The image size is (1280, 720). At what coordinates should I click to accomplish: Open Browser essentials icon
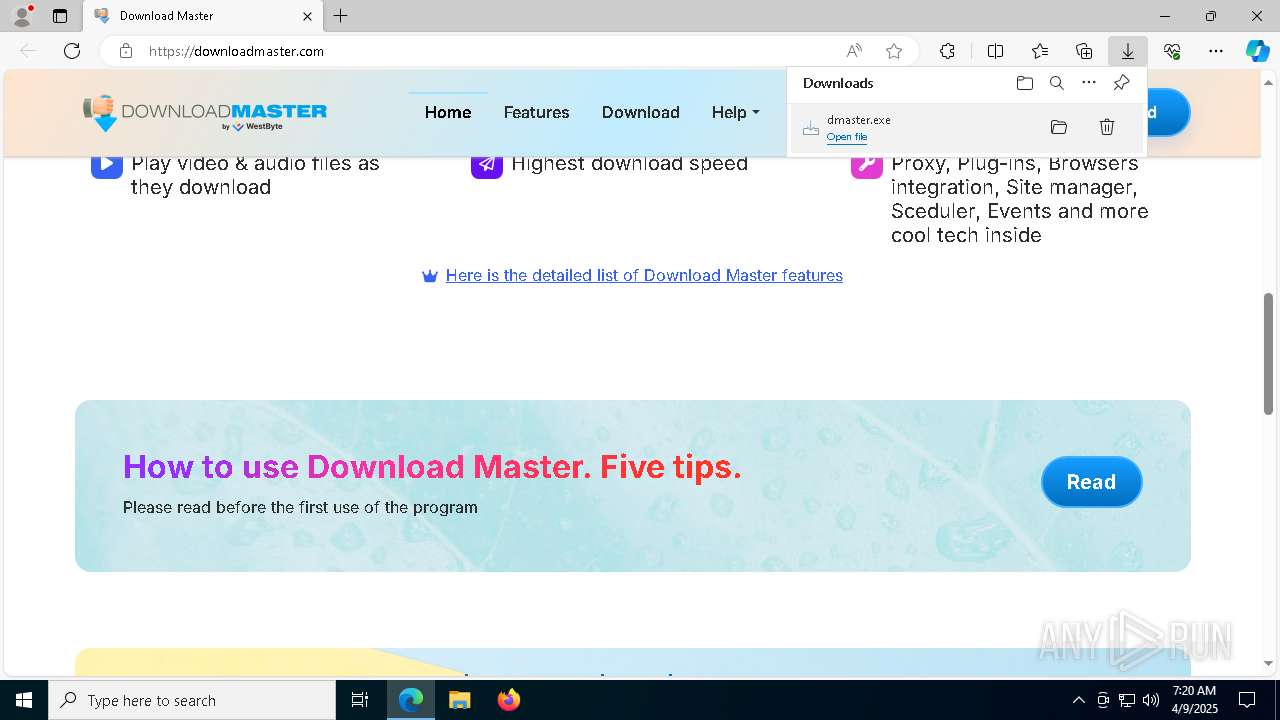[1172, 51]
